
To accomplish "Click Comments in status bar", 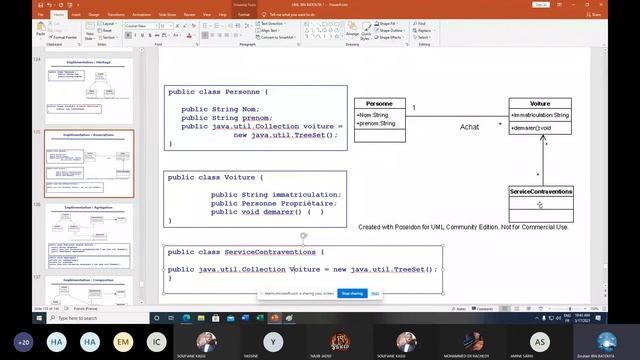I will pyautogui.click(x=482, y=309).
